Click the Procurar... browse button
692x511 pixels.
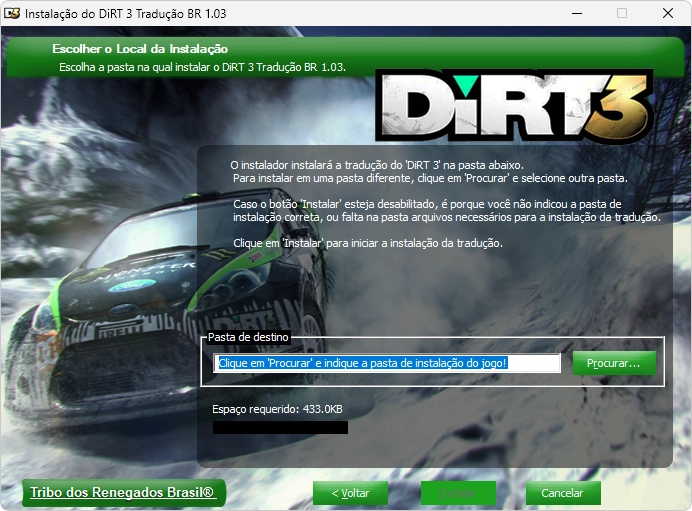(614, 363)
